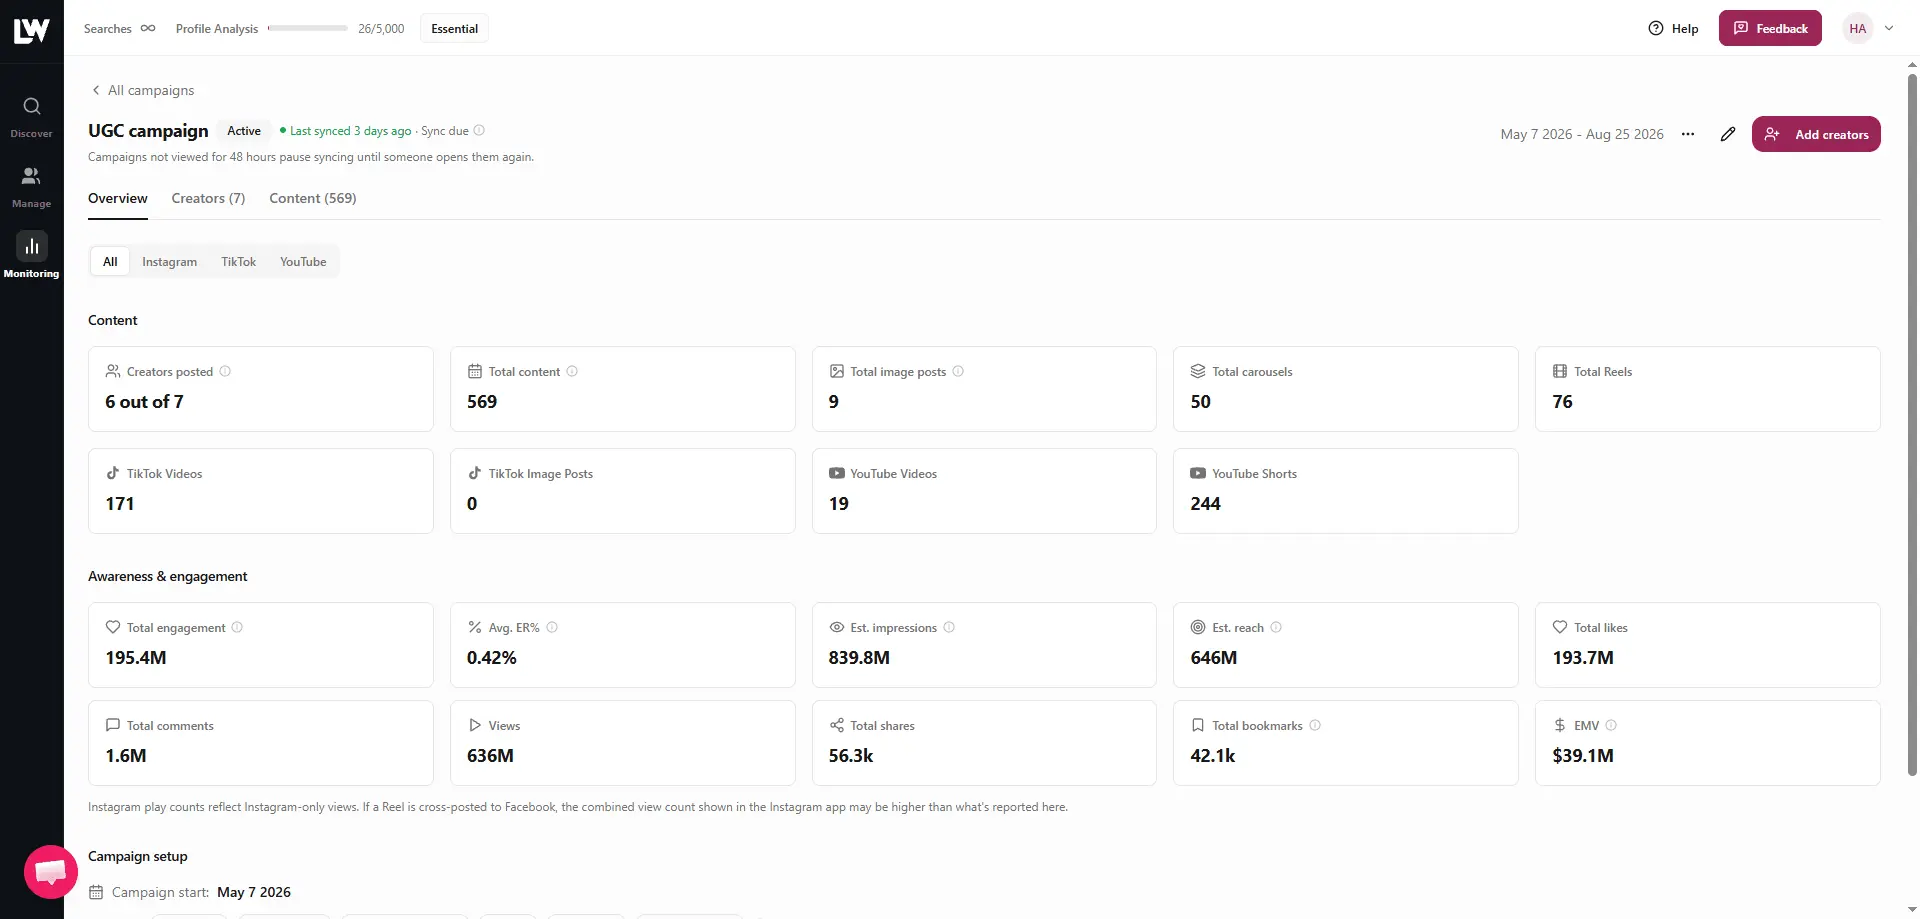This screenshot has height=919, width=1920.
Task: Click Total comments speech icon
Action: tap(113, 725)
